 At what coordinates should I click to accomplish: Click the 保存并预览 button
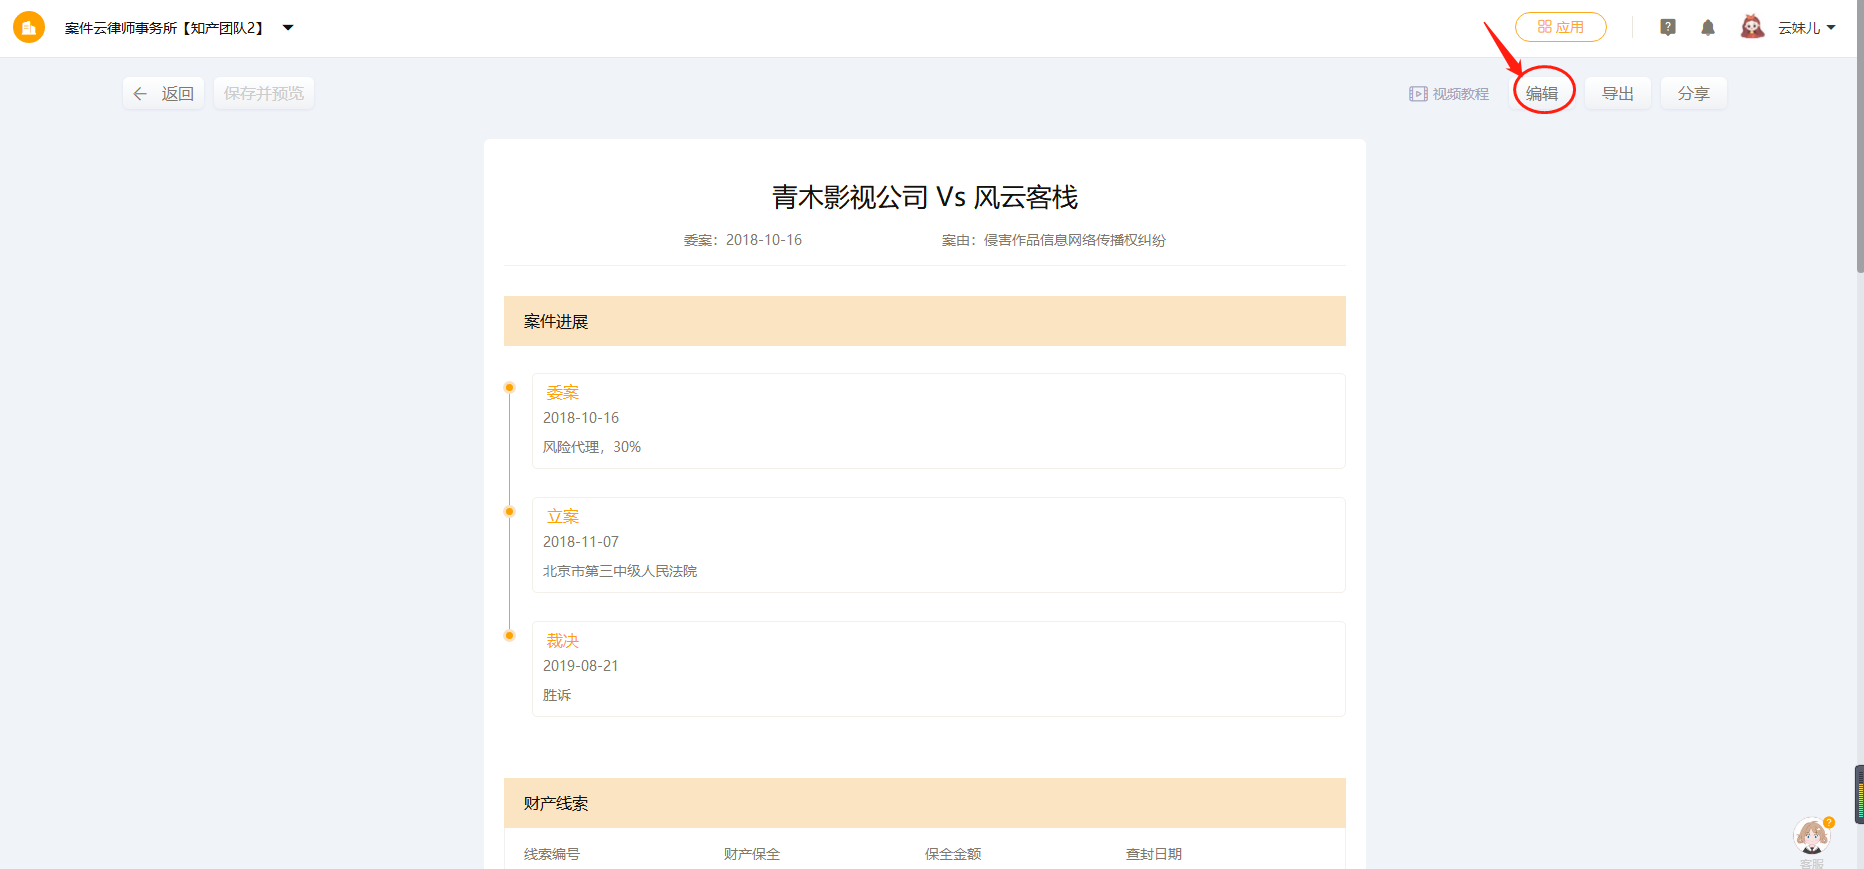pyautogui.click(x=263, y=94)
